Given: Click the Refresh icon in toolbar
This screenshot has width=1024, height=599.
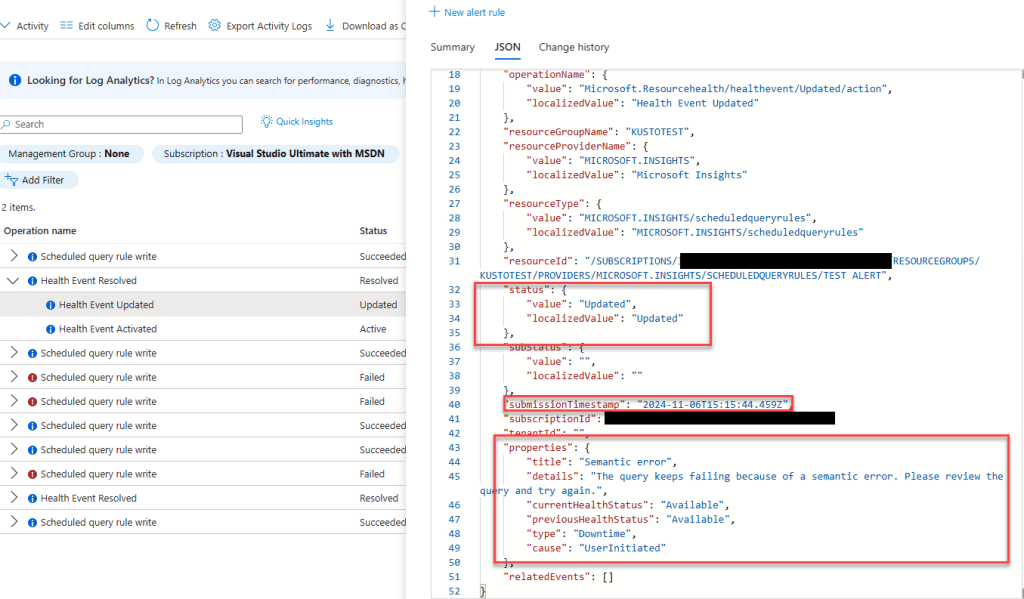Looking at the screenshot, I should point(153,26).
